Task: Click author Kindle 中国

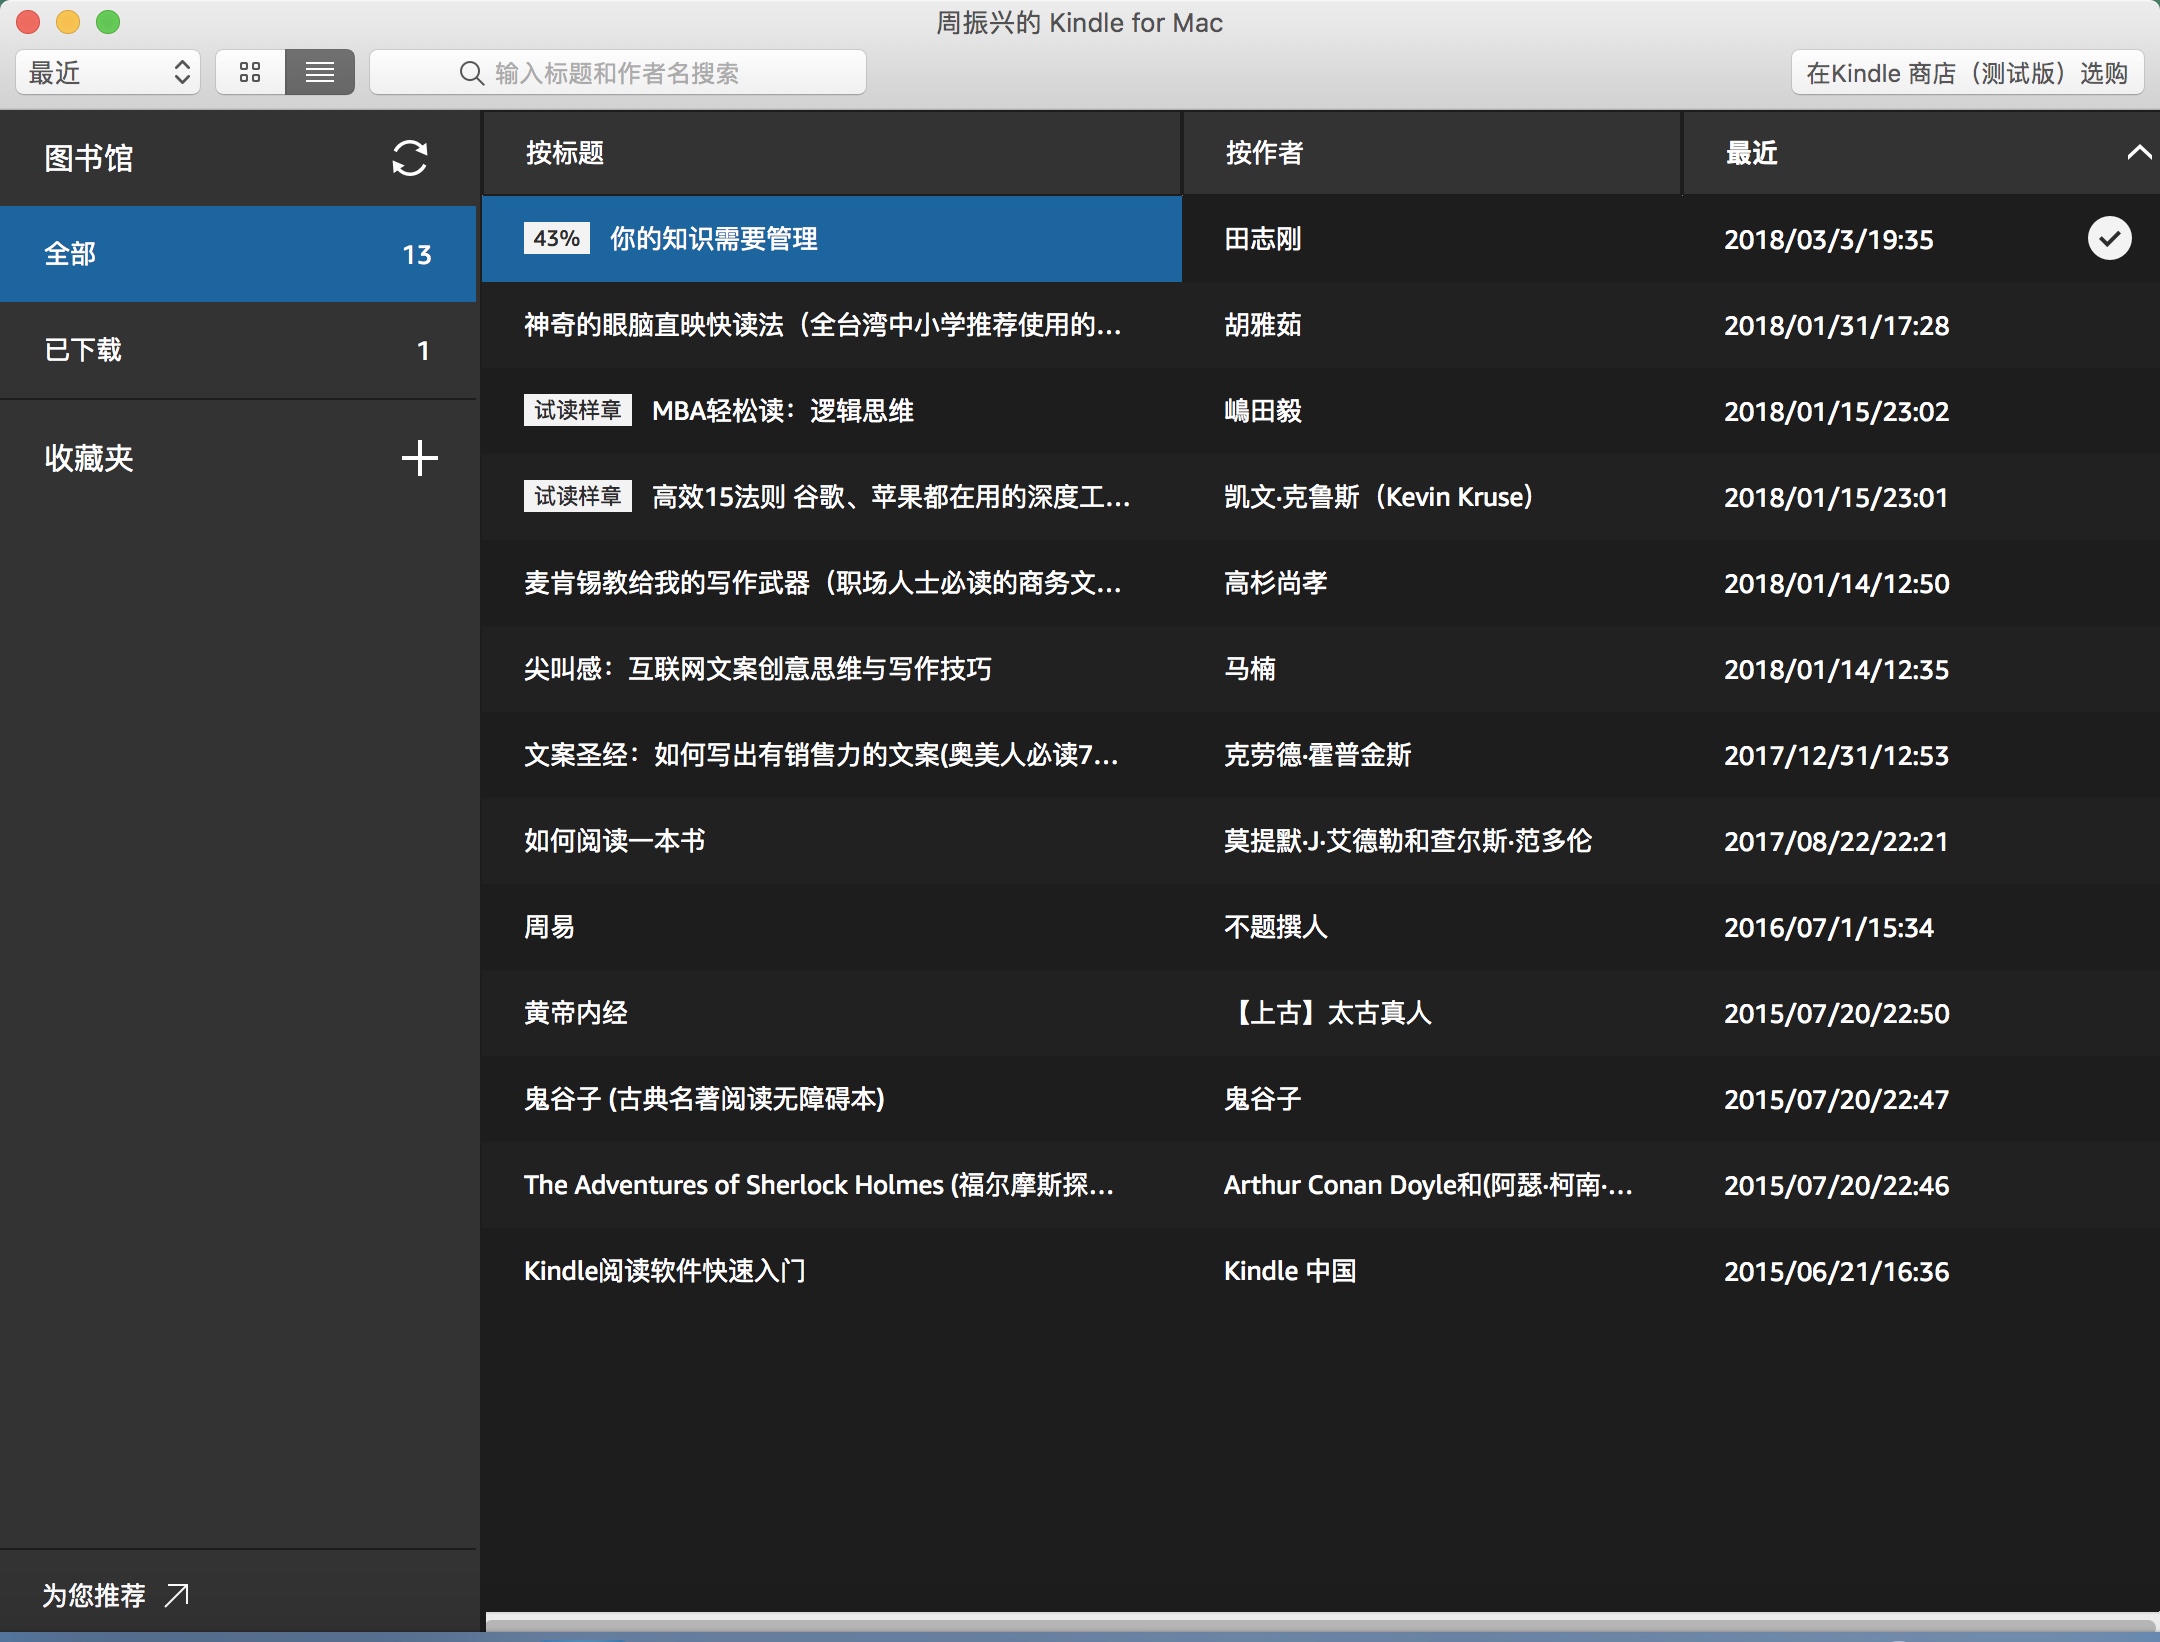Action: point(1290,1271)
